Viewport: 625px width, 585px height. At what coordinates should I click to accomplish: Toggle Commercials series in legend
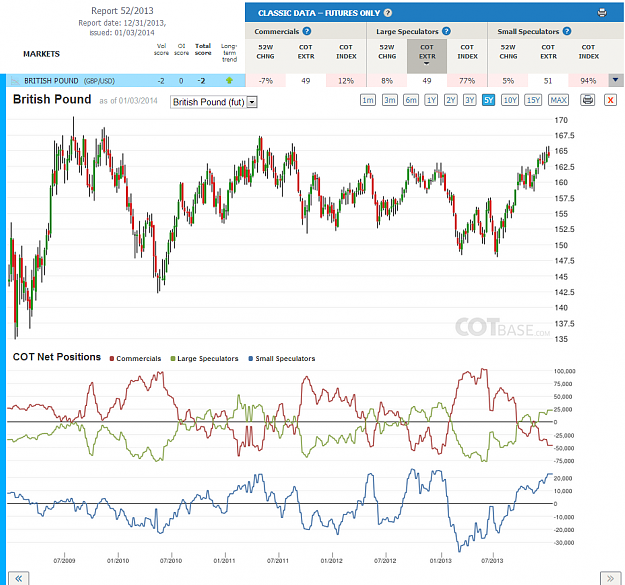(136, 358)
